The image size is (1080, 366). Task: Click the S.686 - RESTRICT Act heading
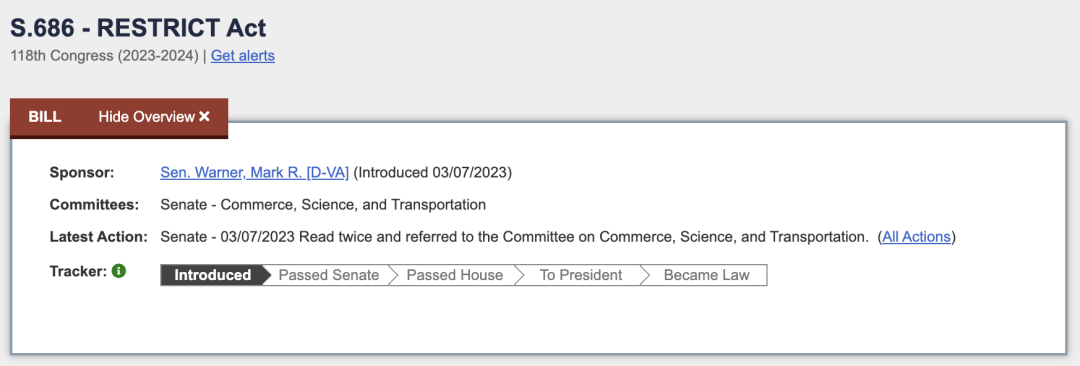coord(138,28)
